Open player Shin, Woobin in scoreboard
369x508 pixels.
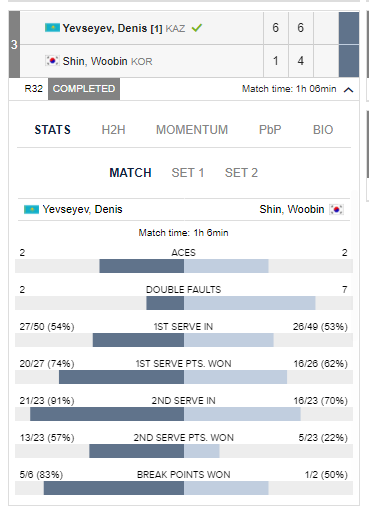coord(95,61)
